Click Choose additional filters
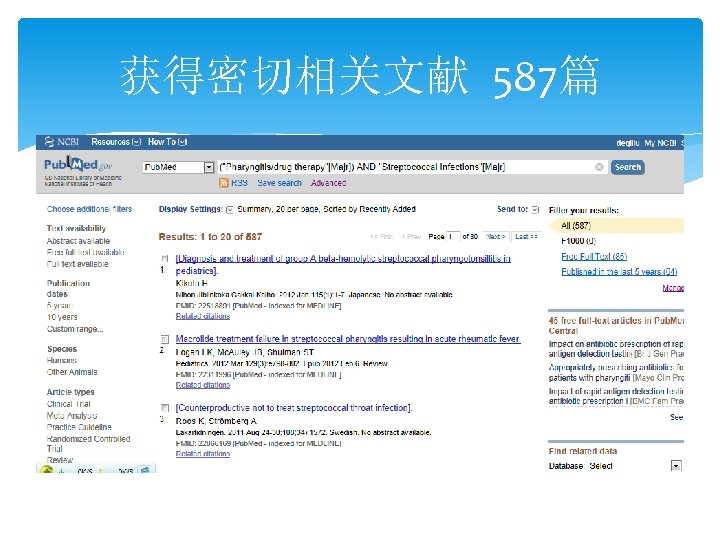This screenshot has width=720, height=540. tap(89, 209)
